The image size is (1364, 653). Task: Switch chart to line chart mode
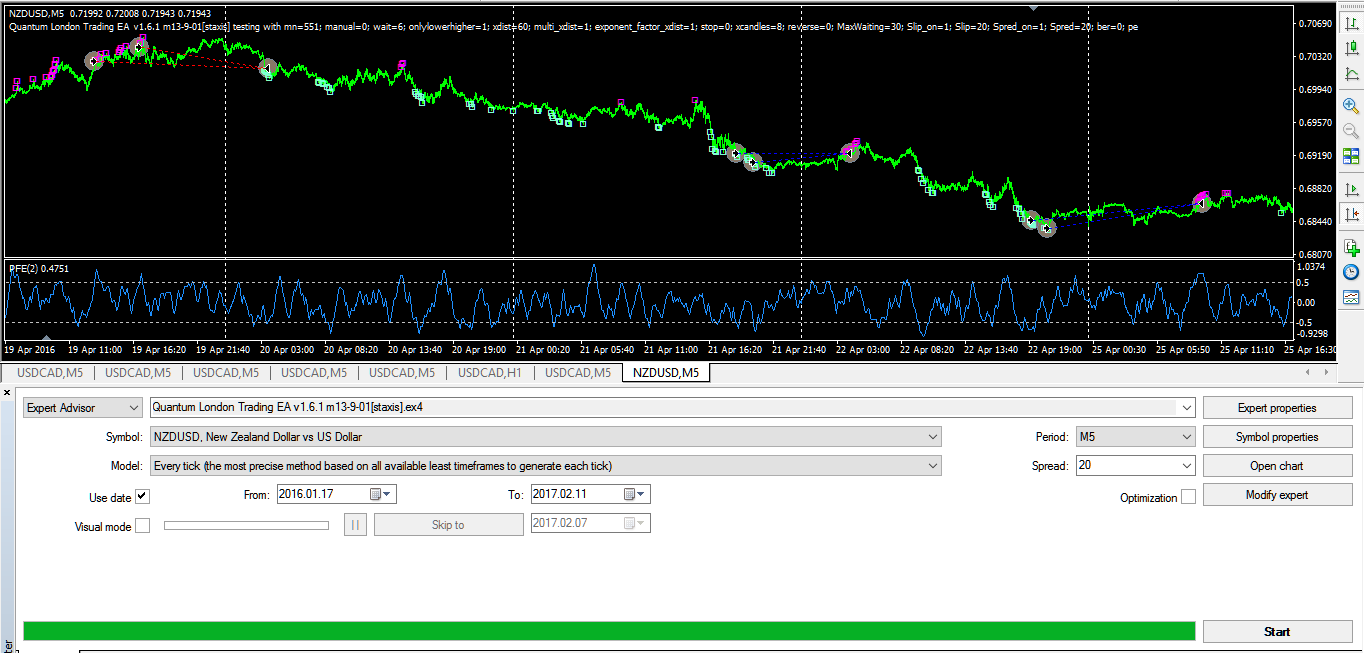coord(1351,74)
